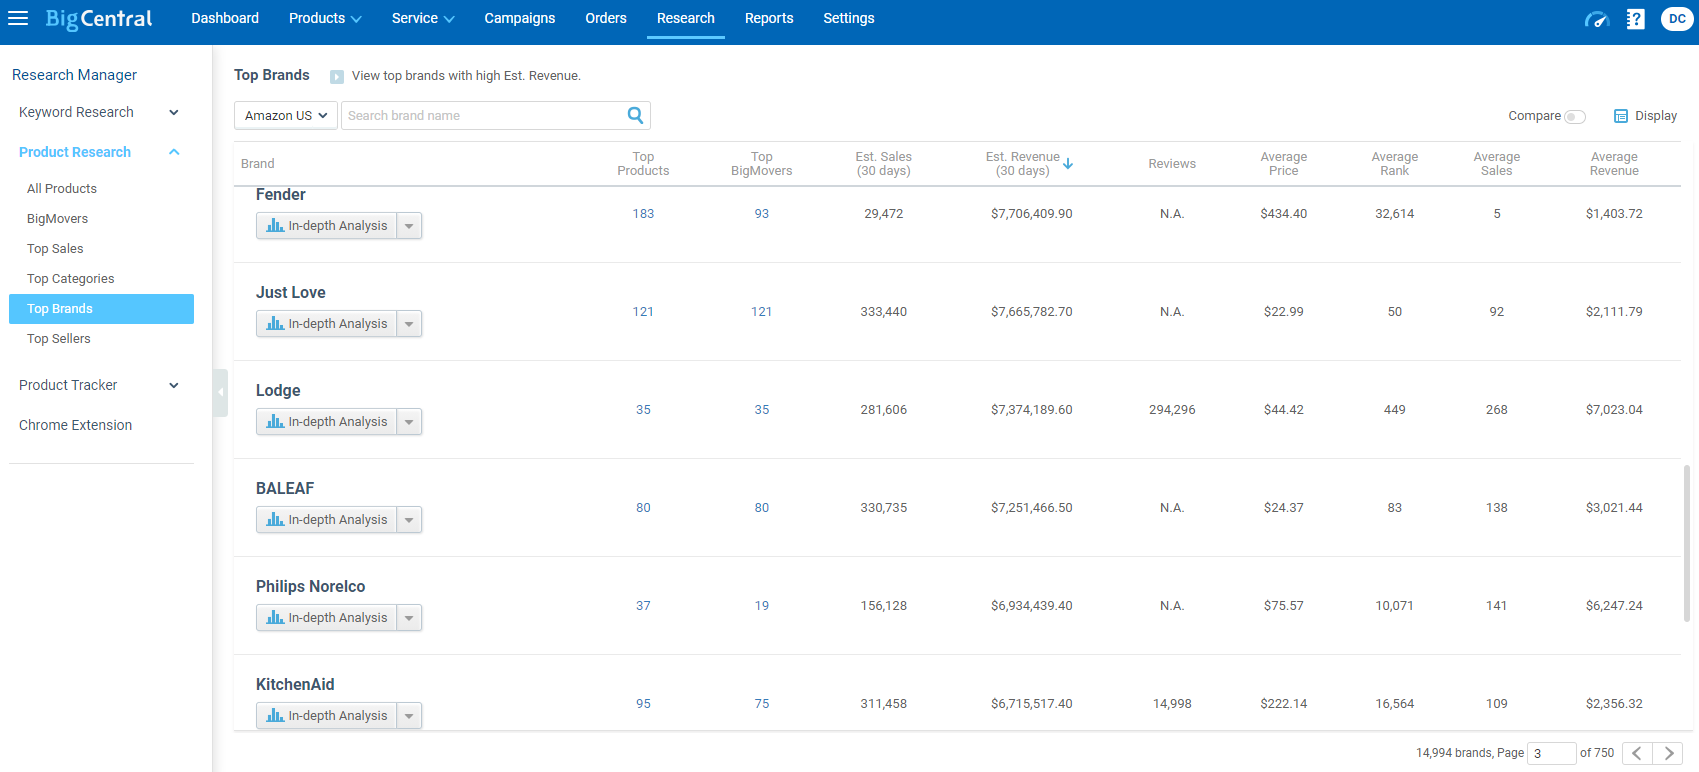The image size is (1699, 772).
Task: Click Lodge In-depth Analysis button
Action: coord(327,422)
